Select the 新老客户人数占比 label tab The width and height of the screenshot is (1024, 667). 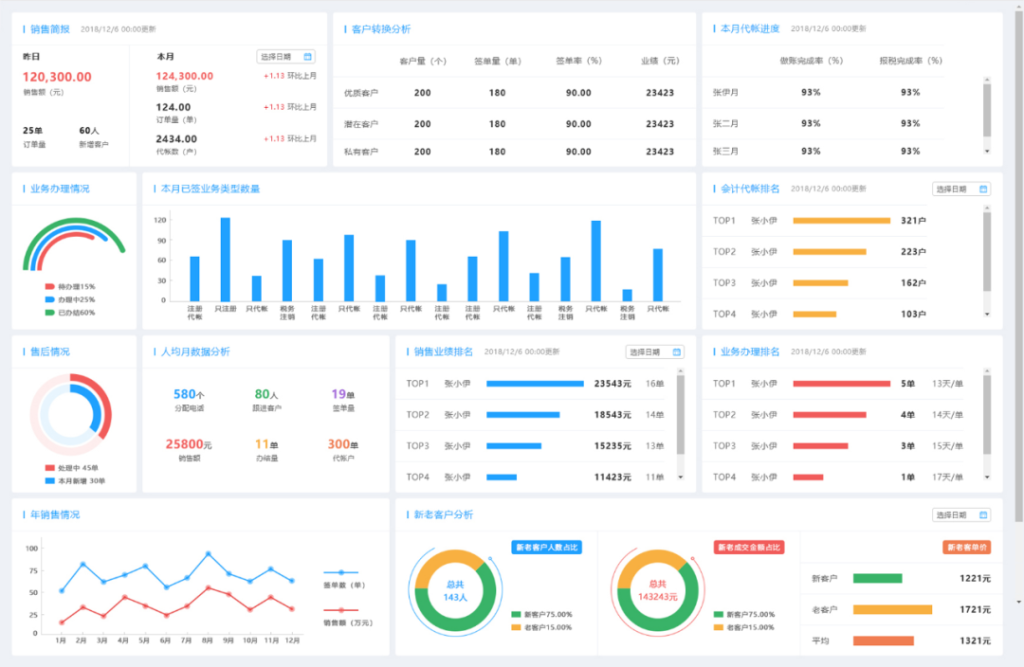pyautogui.click(x=547, y=547)
